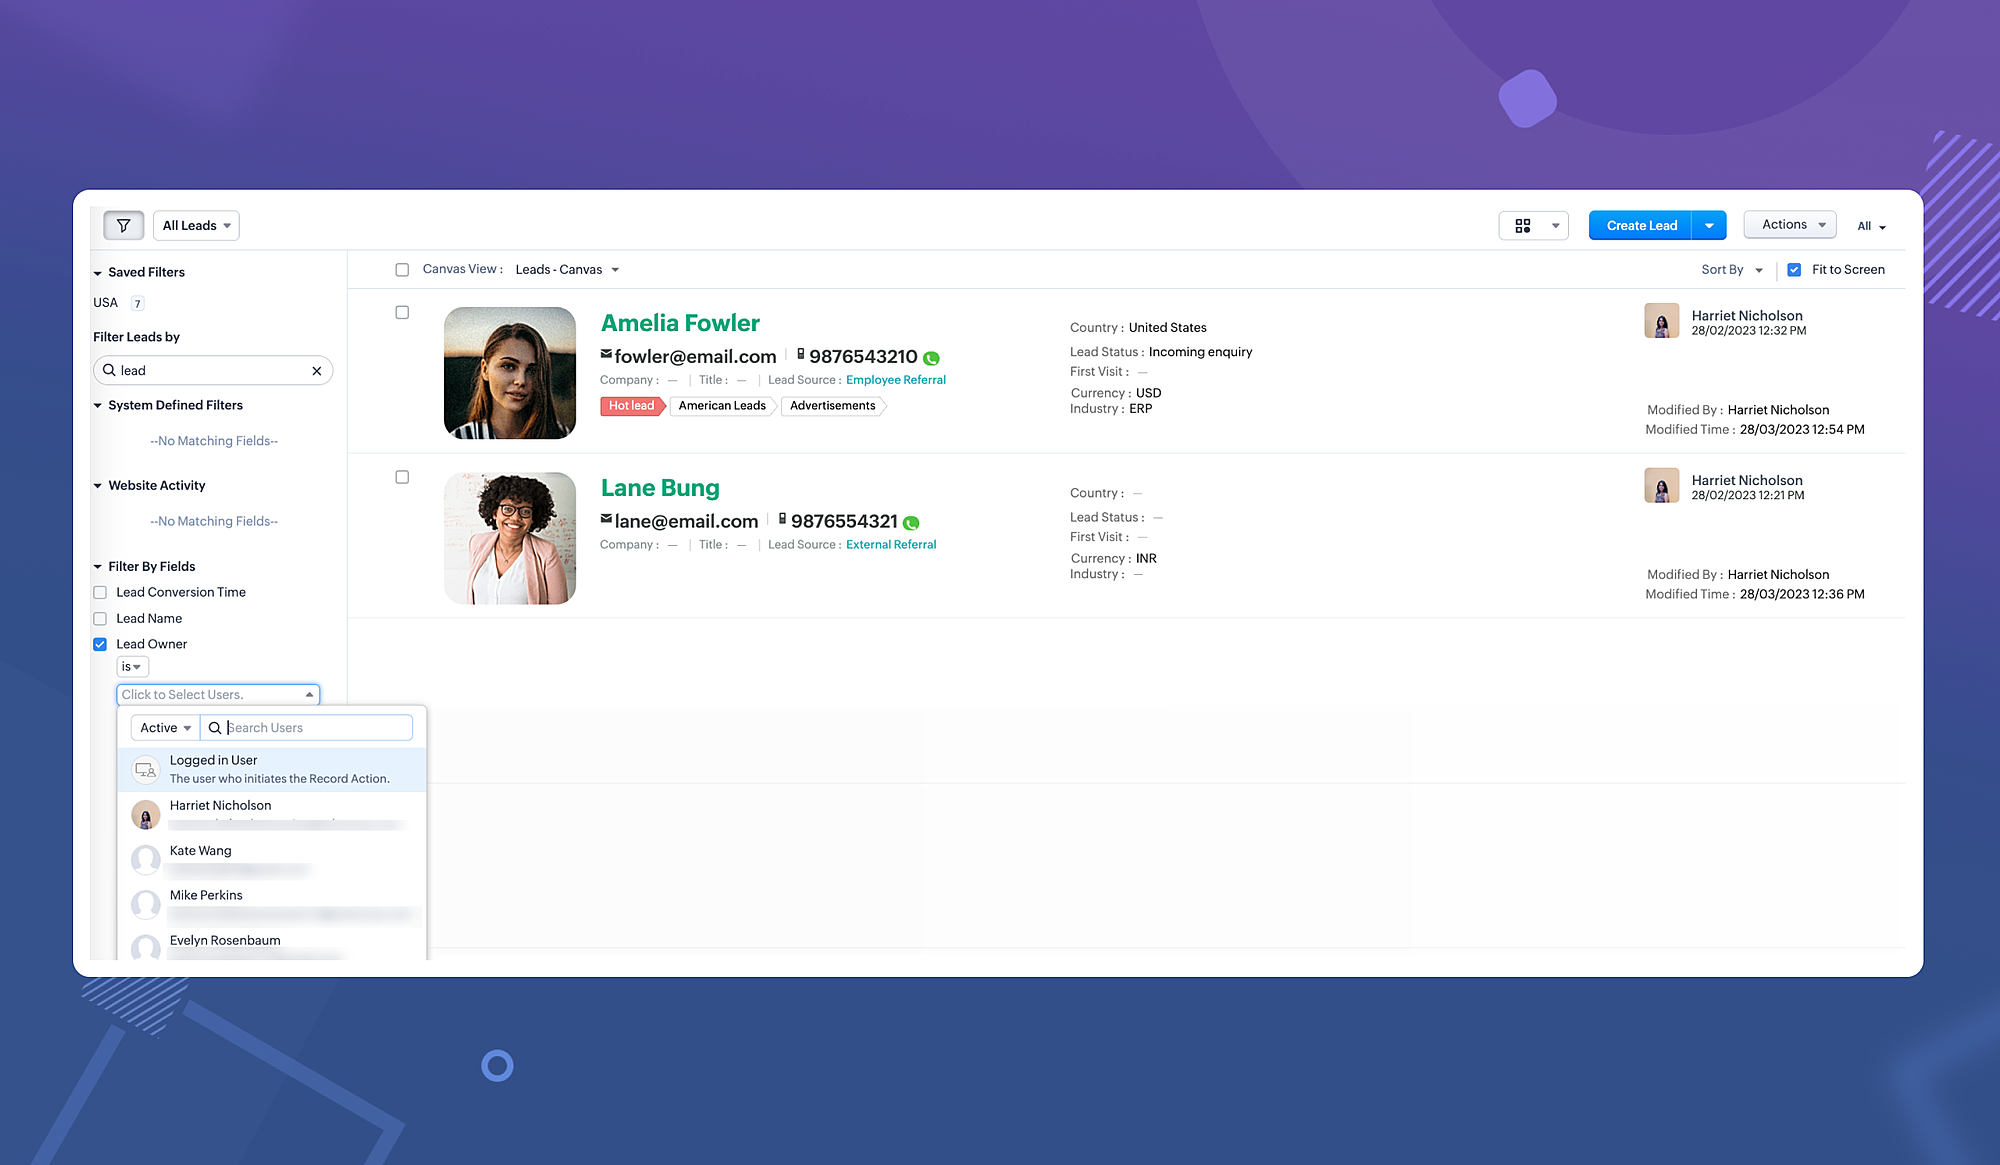Disable the Fit to Screen checkbox

tap(1794, 270)
